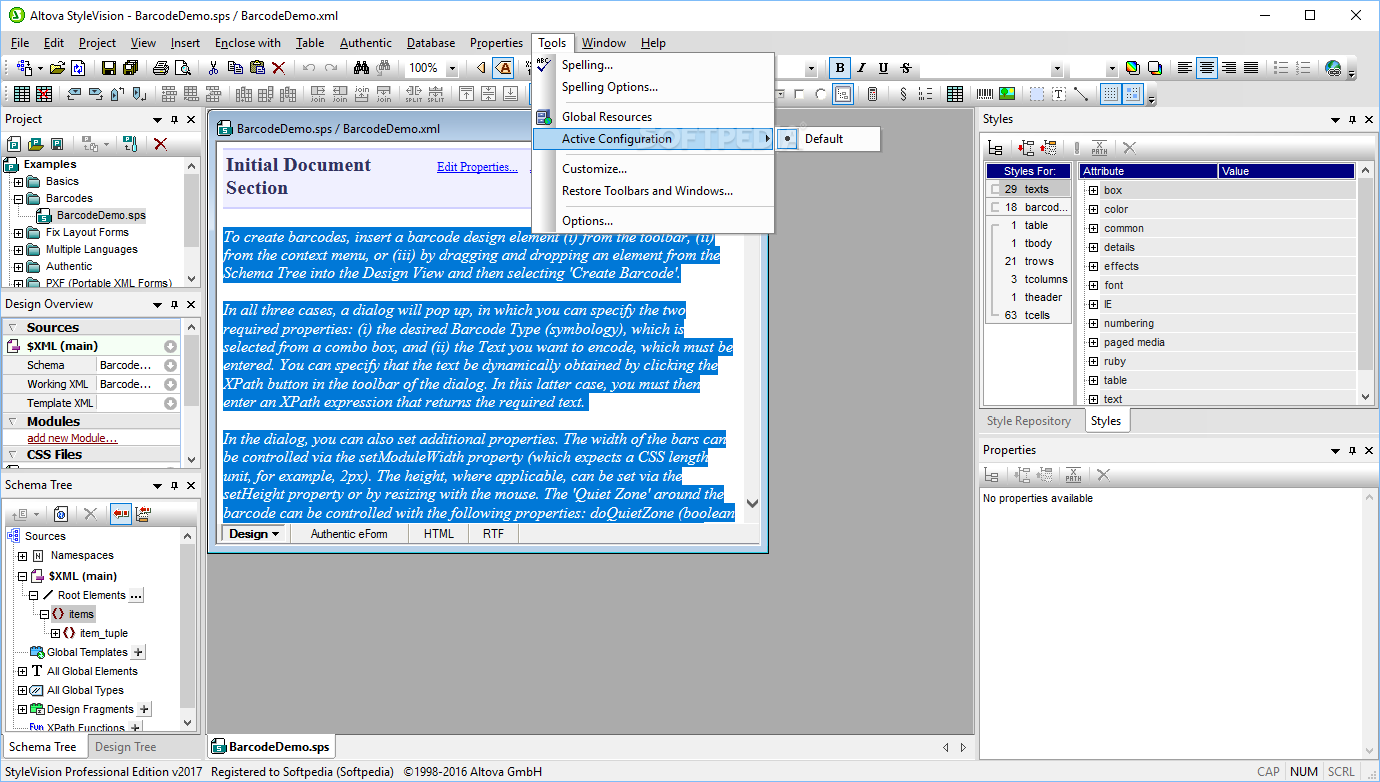
Task: Open a design file via folder icon
Action: point(57,68)
